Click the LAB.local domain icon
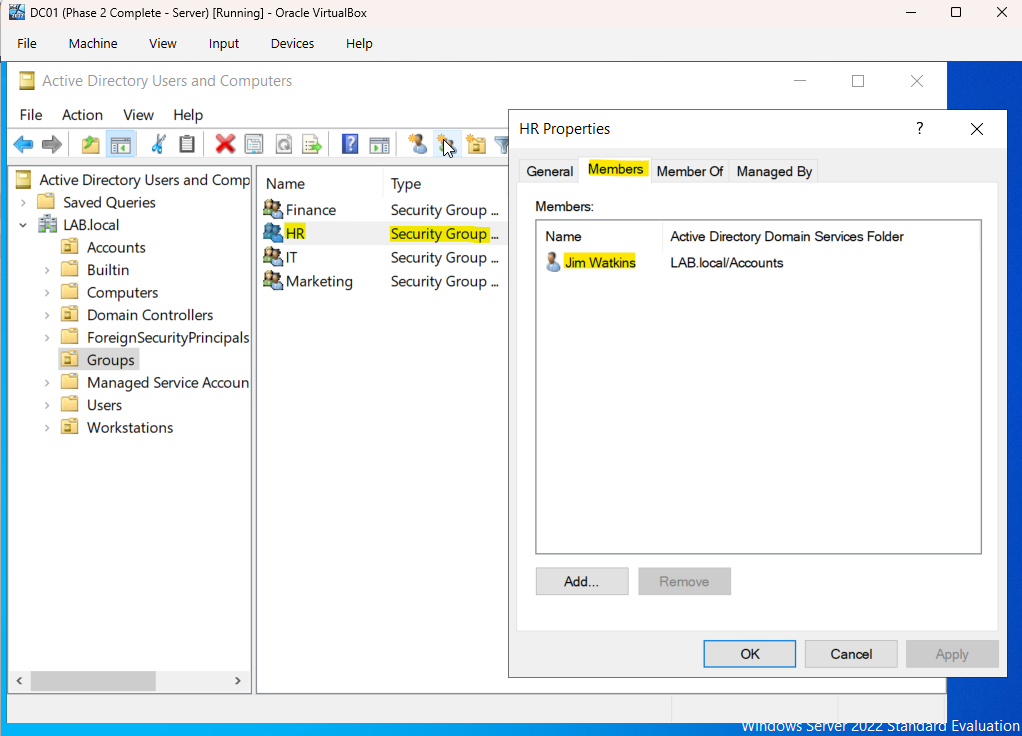This screenshot has width=1022, height=736. (x=47, y=225)
